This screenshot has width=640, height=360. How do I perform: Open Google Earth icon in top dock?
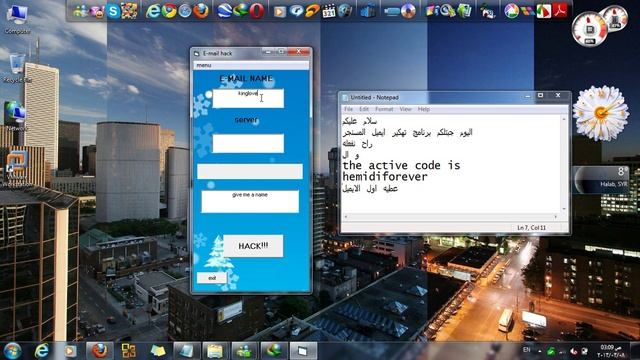[x=224, y=11]
